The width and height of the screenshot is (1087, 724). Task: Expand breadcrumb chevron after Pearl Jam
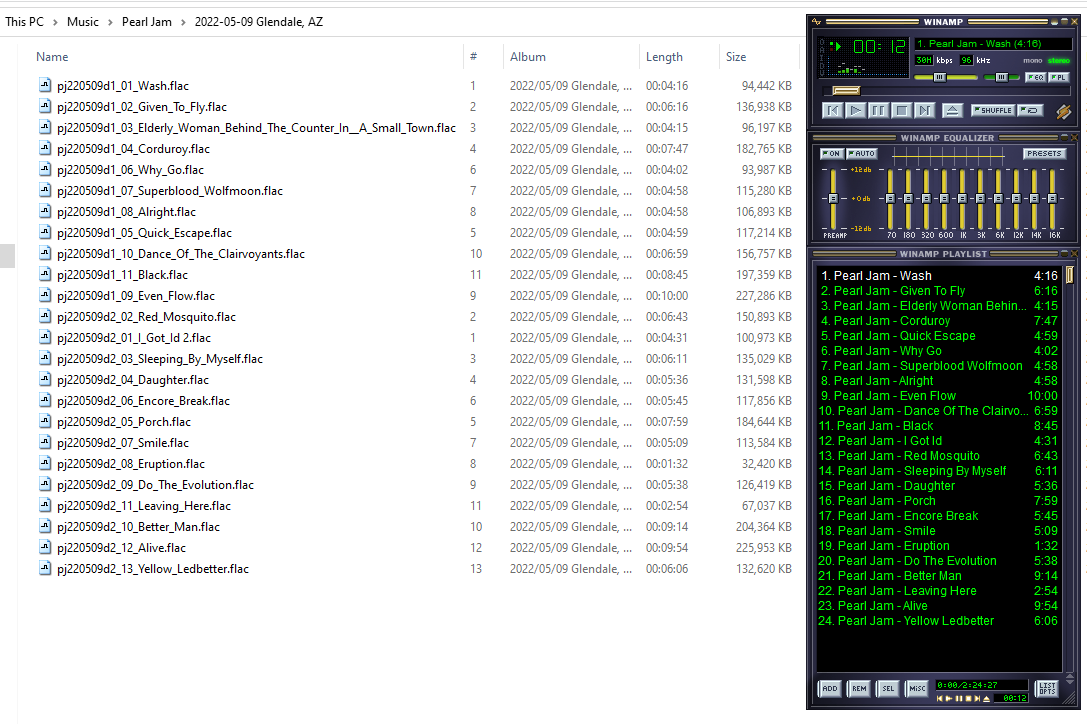(183, 22)
